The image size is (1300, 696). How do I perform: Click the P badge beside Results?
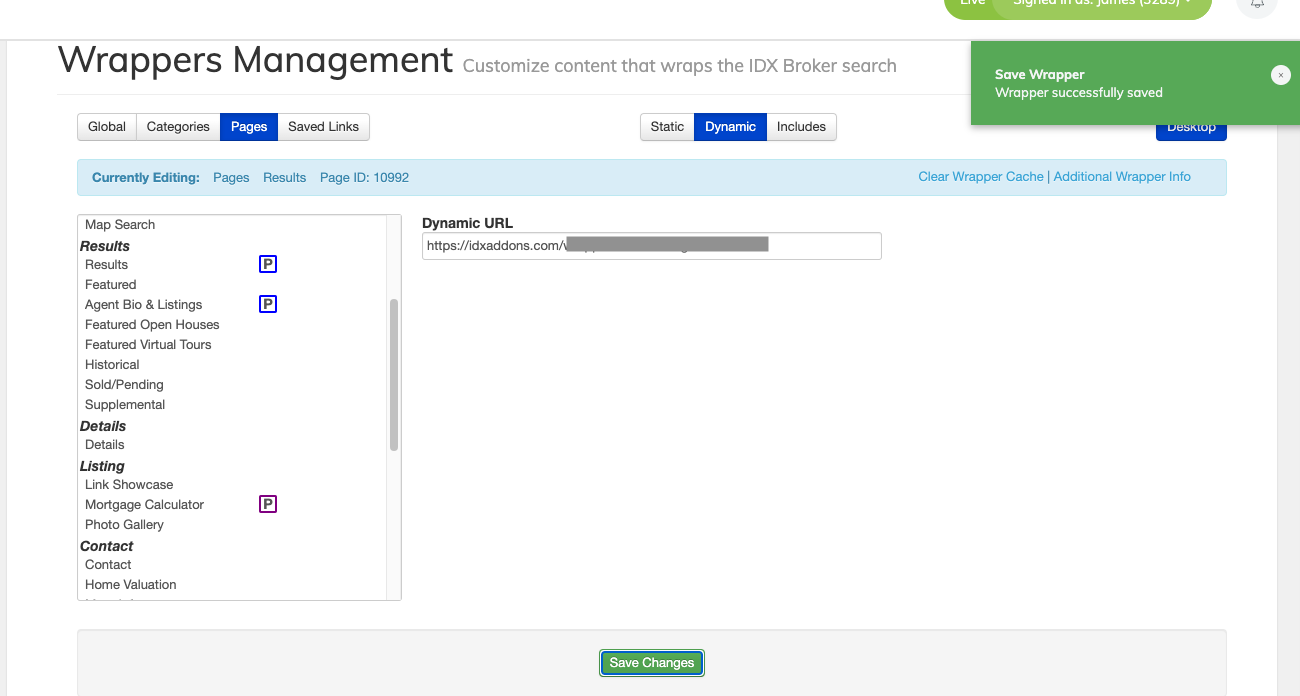(x=268, y=264)
